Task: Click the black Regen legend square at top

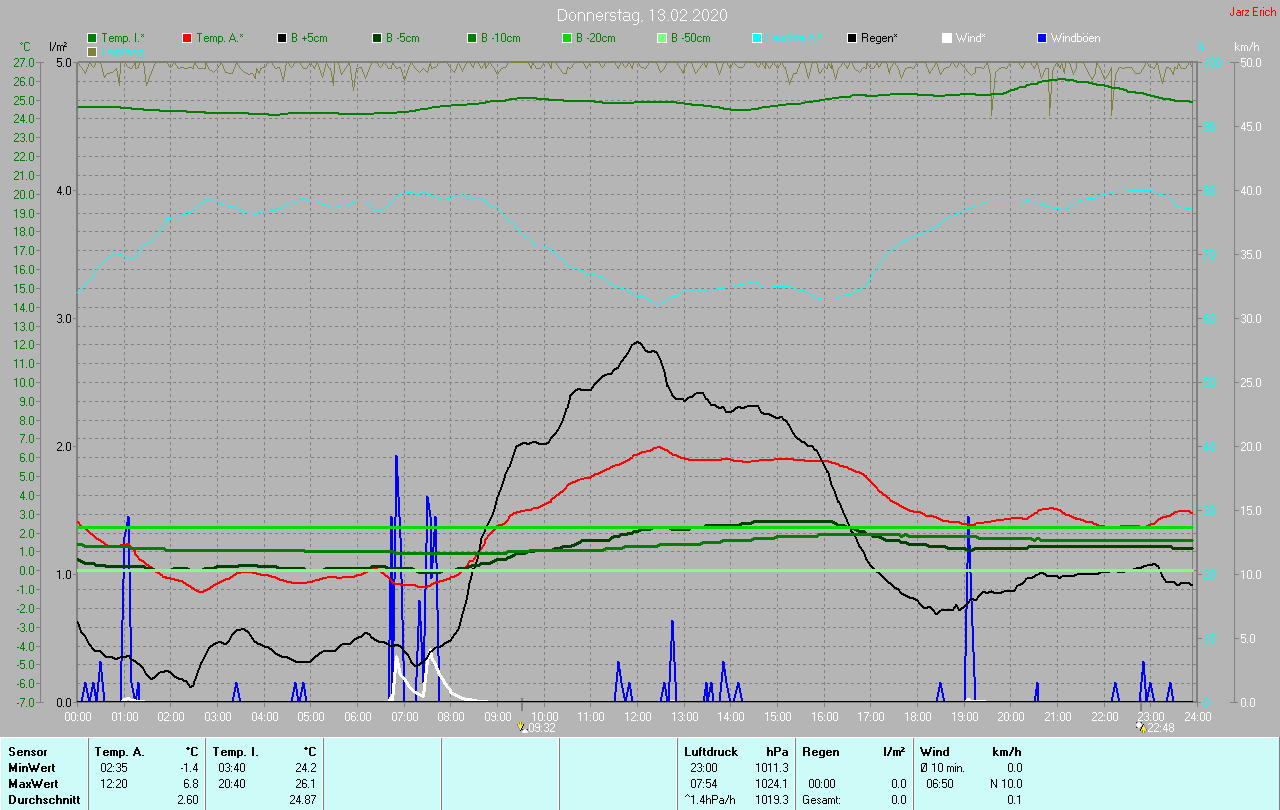Action: point(852,38)
